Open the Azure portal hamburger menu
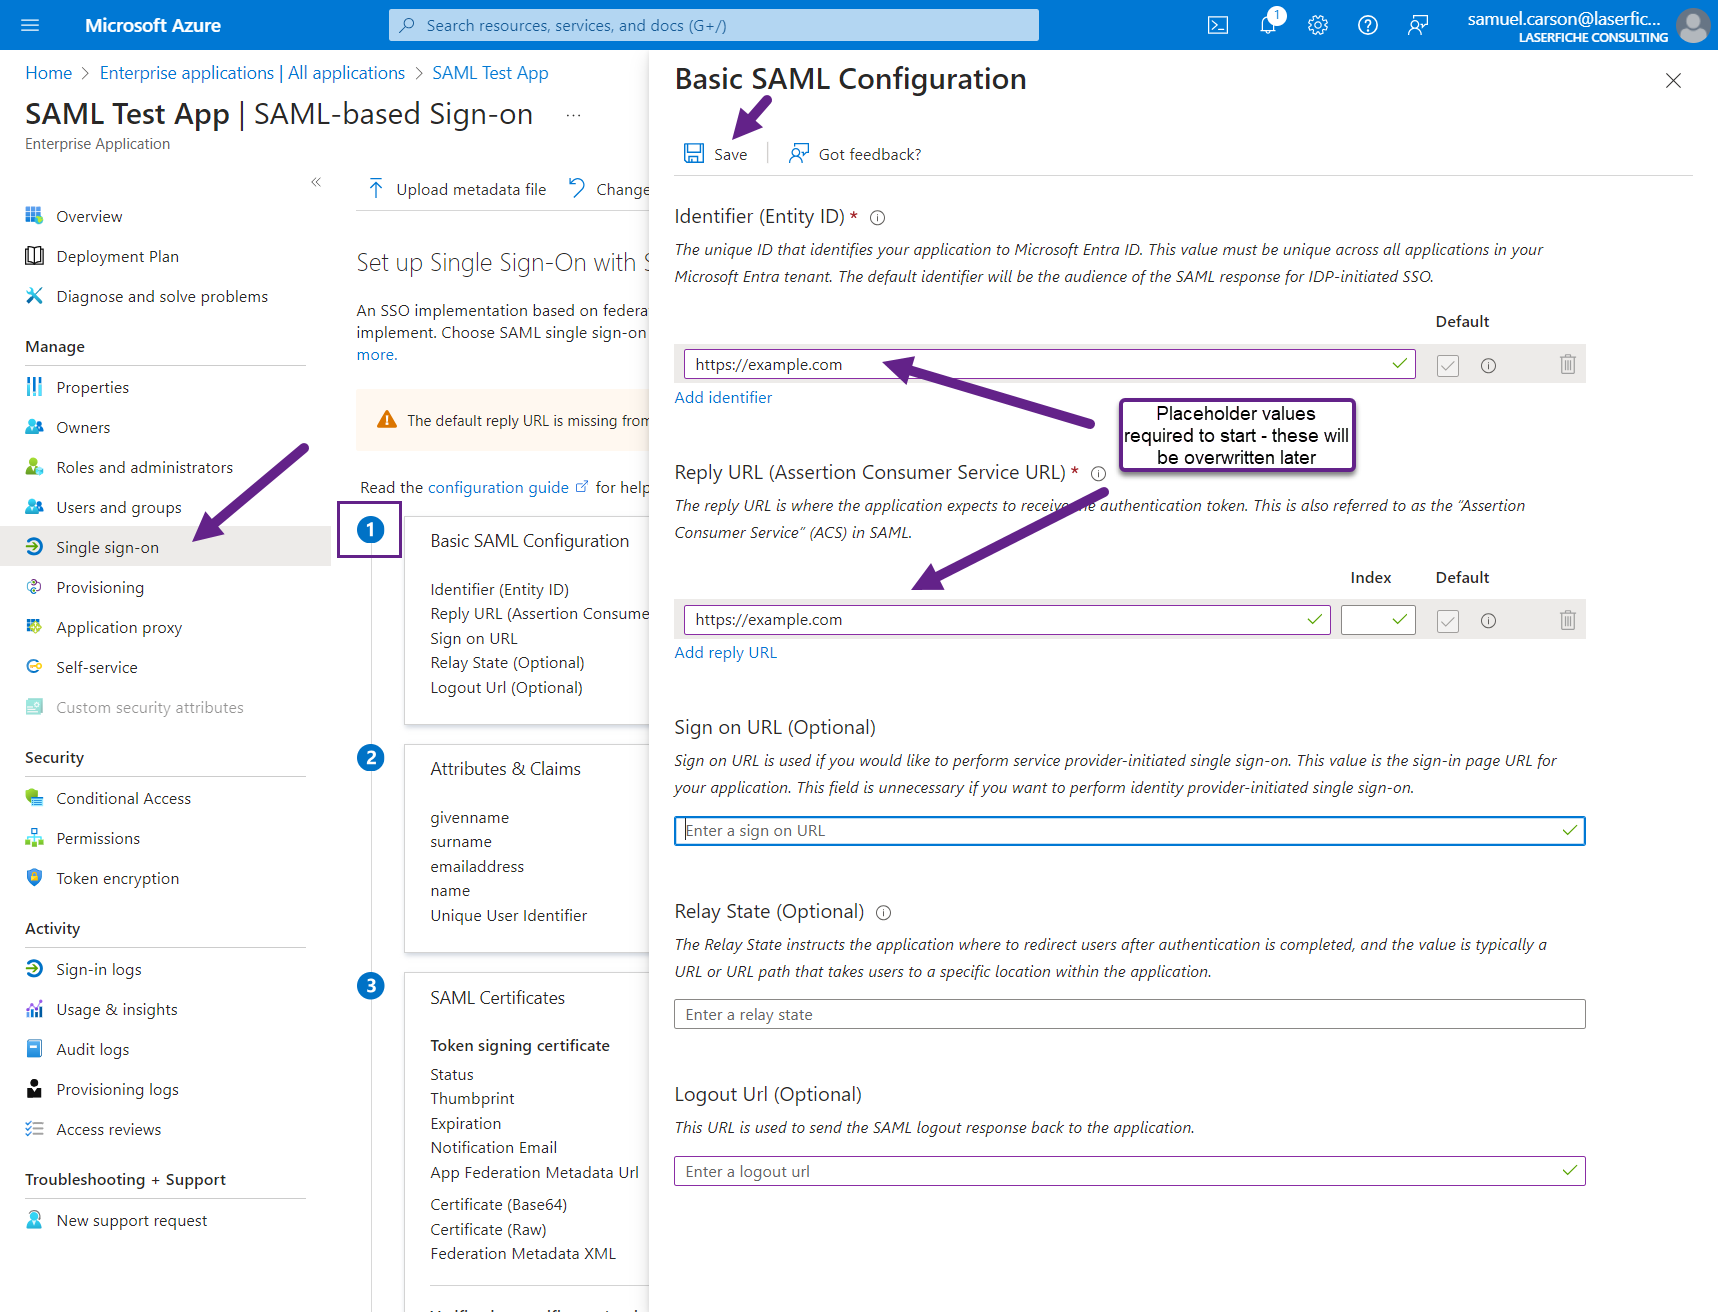The image size is (1718, 1312). point(30,25)
